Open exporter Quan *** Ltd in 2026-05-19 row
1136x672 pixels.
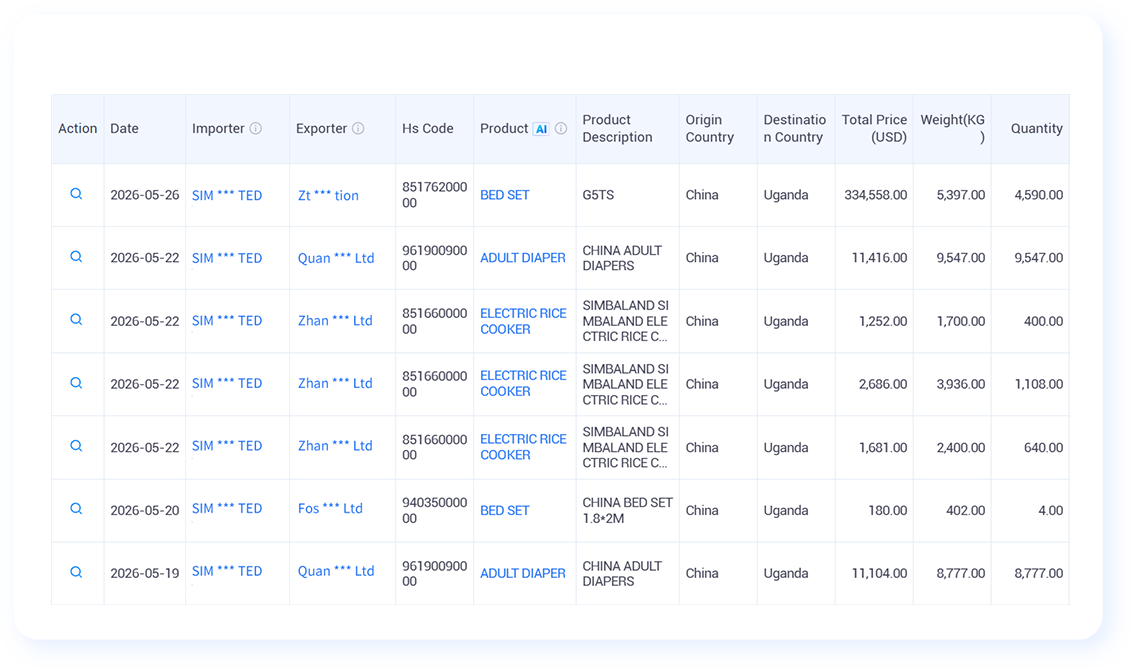pos(336,571)
